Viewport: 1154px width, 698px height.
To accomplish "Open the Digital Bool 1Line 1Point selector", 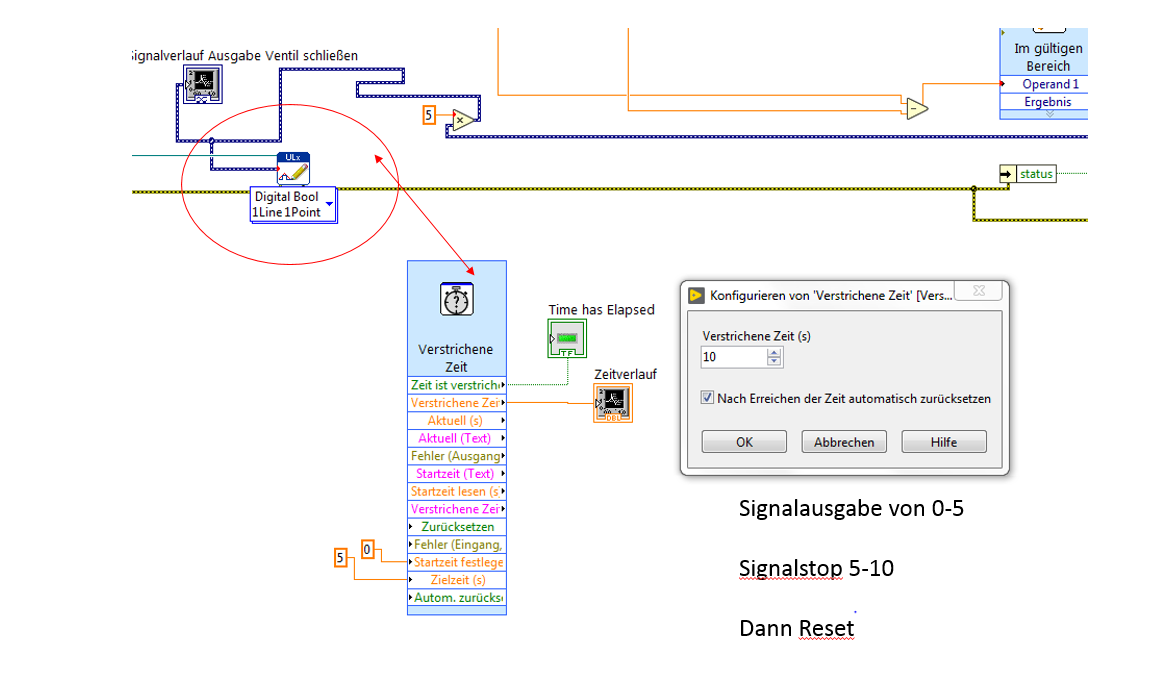I will coord(294,204).
